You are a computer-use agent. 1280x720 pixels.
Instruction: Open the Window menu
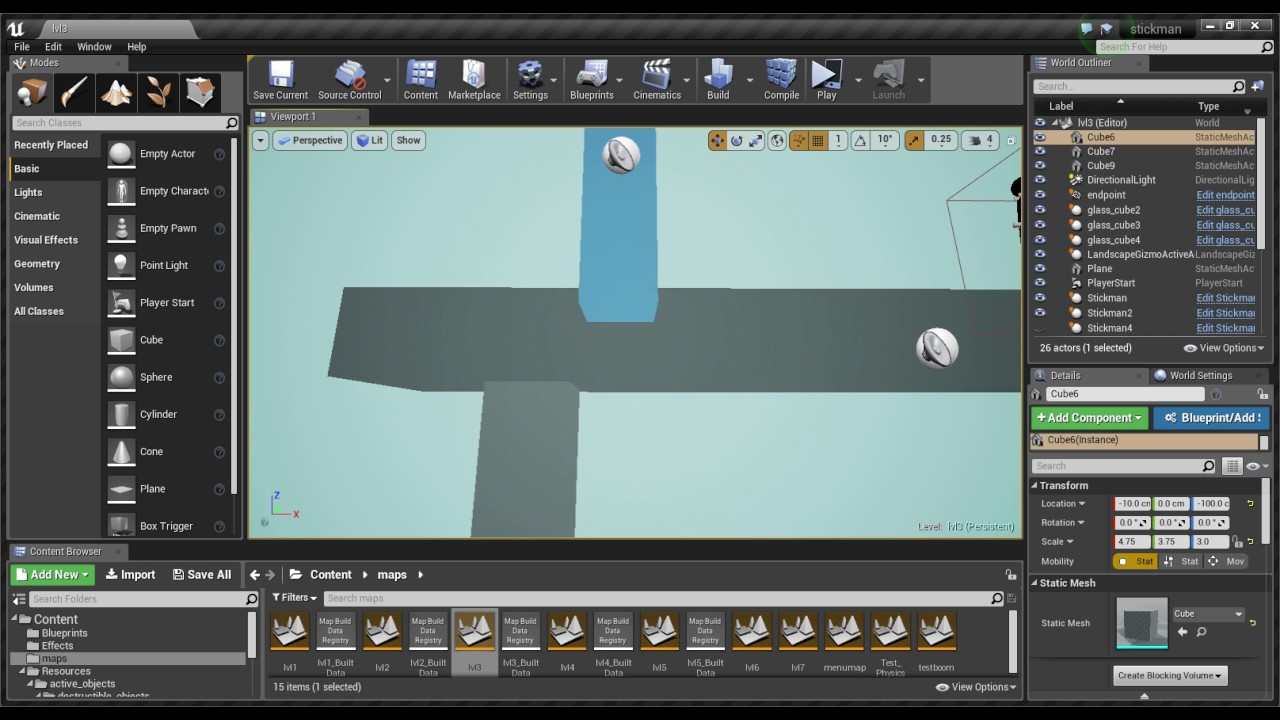[94, 47]
